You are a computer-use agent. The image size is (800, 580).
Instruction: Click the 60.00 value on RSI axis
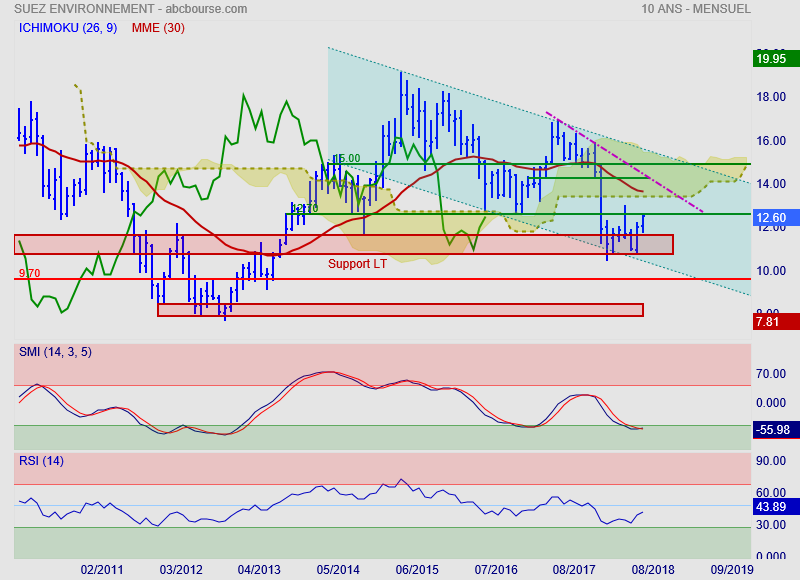point(771,492)
